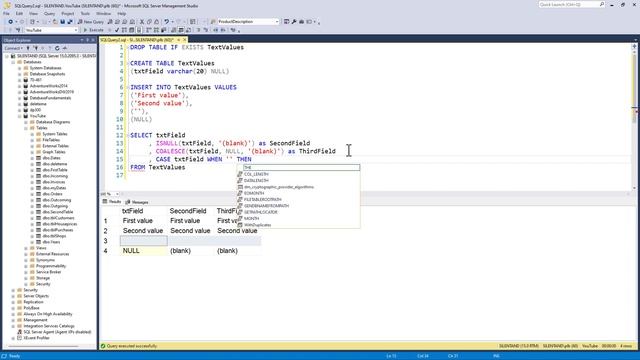Open the Query menu
This screenshot has height=360, width=640.
(49, 13)
